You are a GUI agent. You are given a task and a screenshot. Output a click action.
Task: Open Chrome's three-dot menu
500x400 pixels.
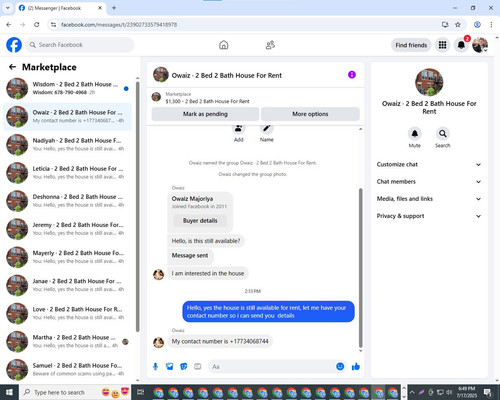(x=491, y=25)
